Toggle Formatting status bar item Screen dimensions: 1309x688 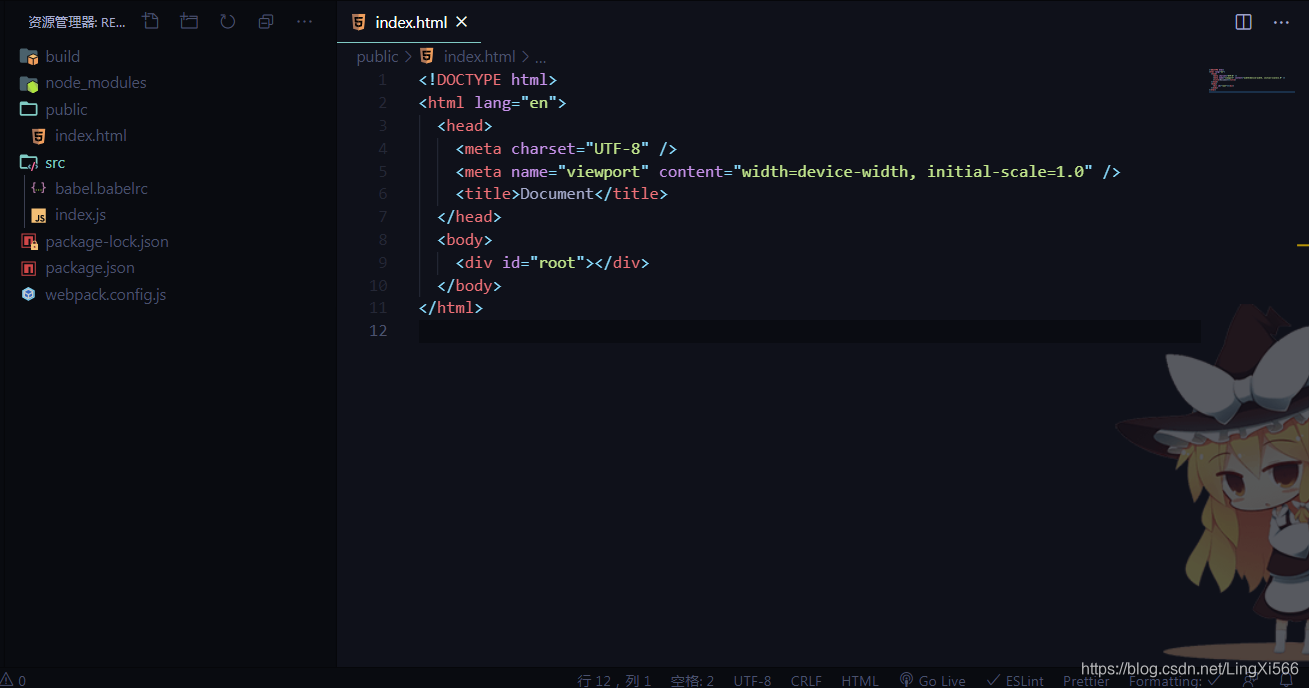pyautogui.click(x=1173, y=680)
